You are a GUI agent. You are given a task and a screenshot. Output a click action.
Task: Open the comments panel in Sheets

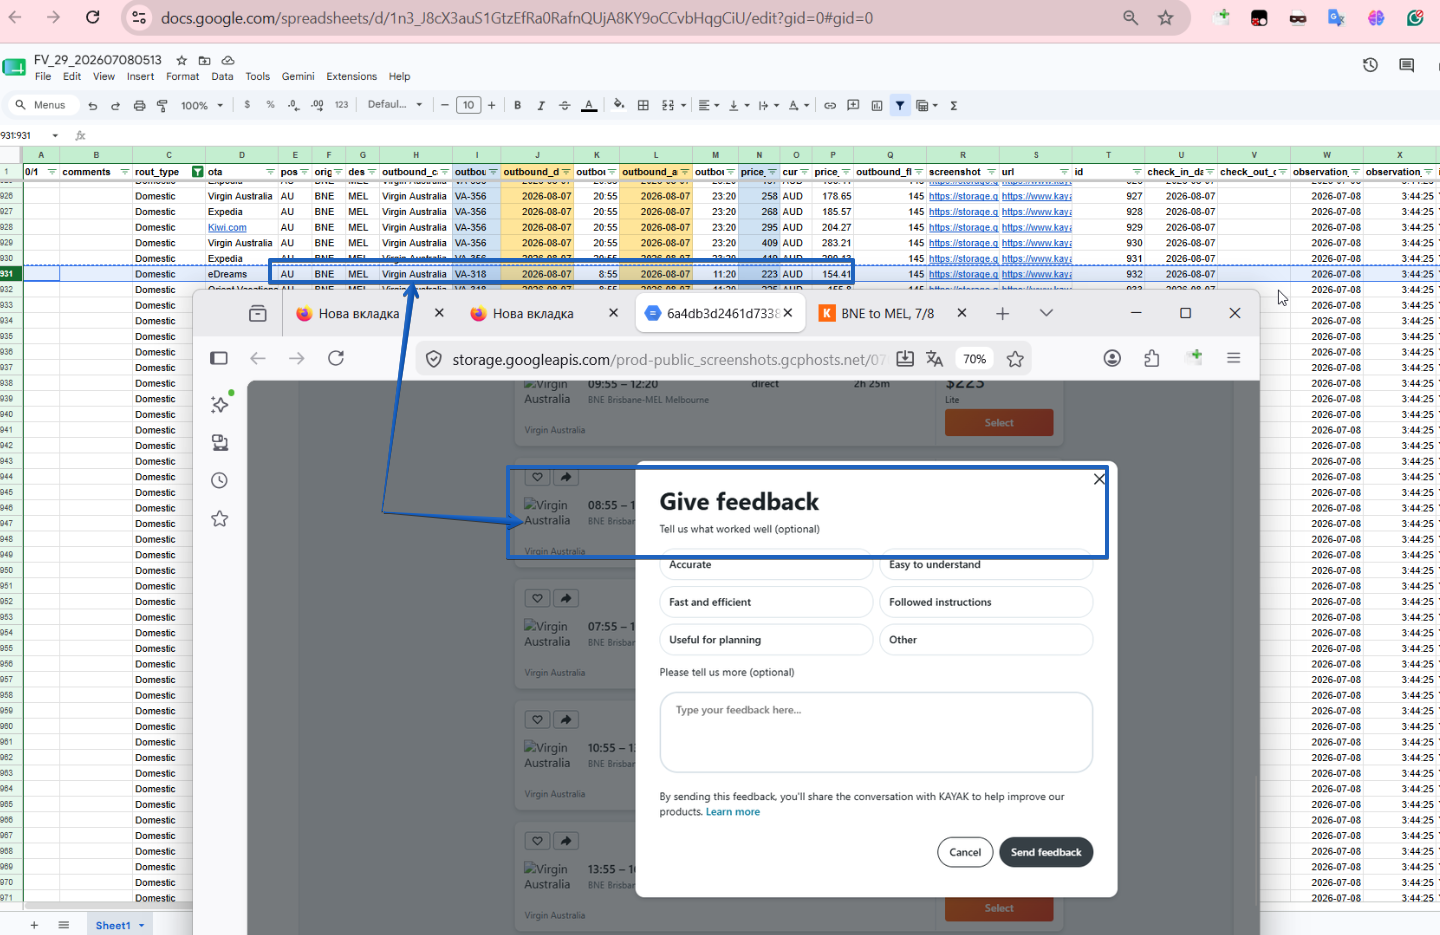point(1406,65)
